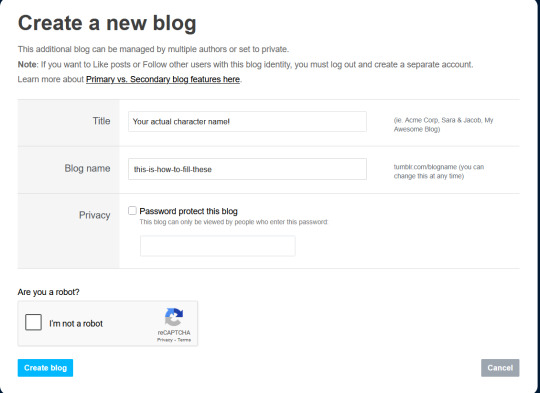
Task: Check the I'm not a robot box
Action: (33, 322)
